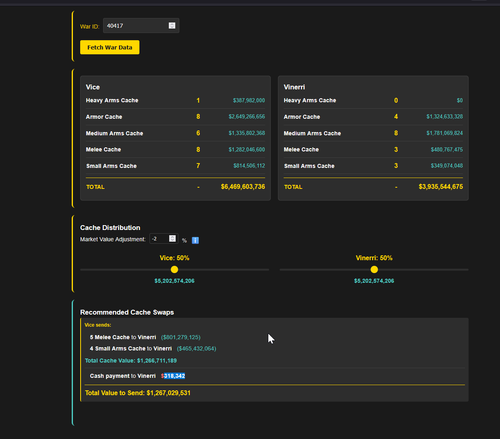Click Vice Heavy Arms Cache value $387,982,000
Viewport: 500px width, 439px height.
[x=249, y=100]
